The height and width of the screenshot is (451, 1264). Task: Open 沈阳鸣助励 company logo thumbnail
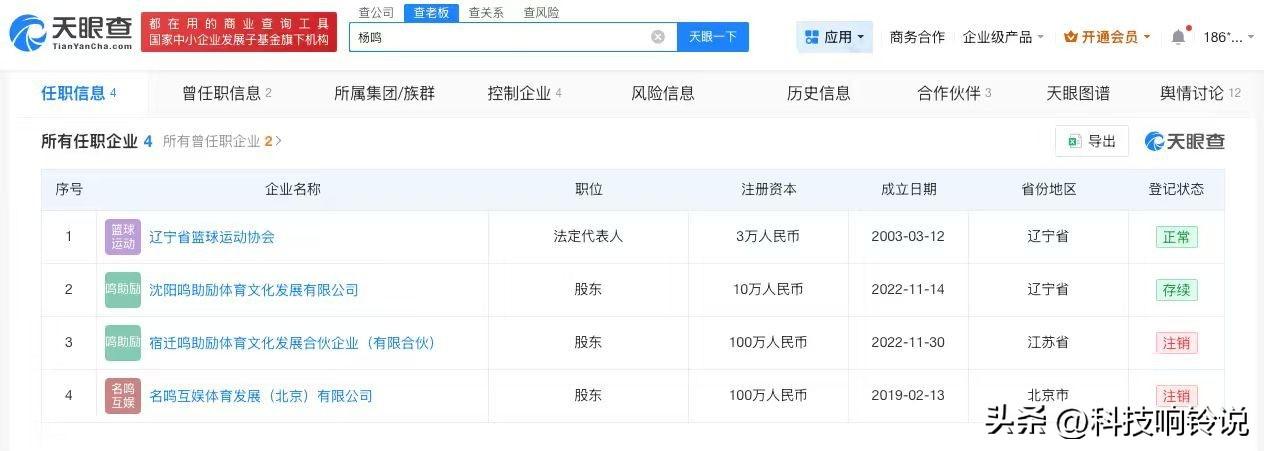(x=123, y=290)
